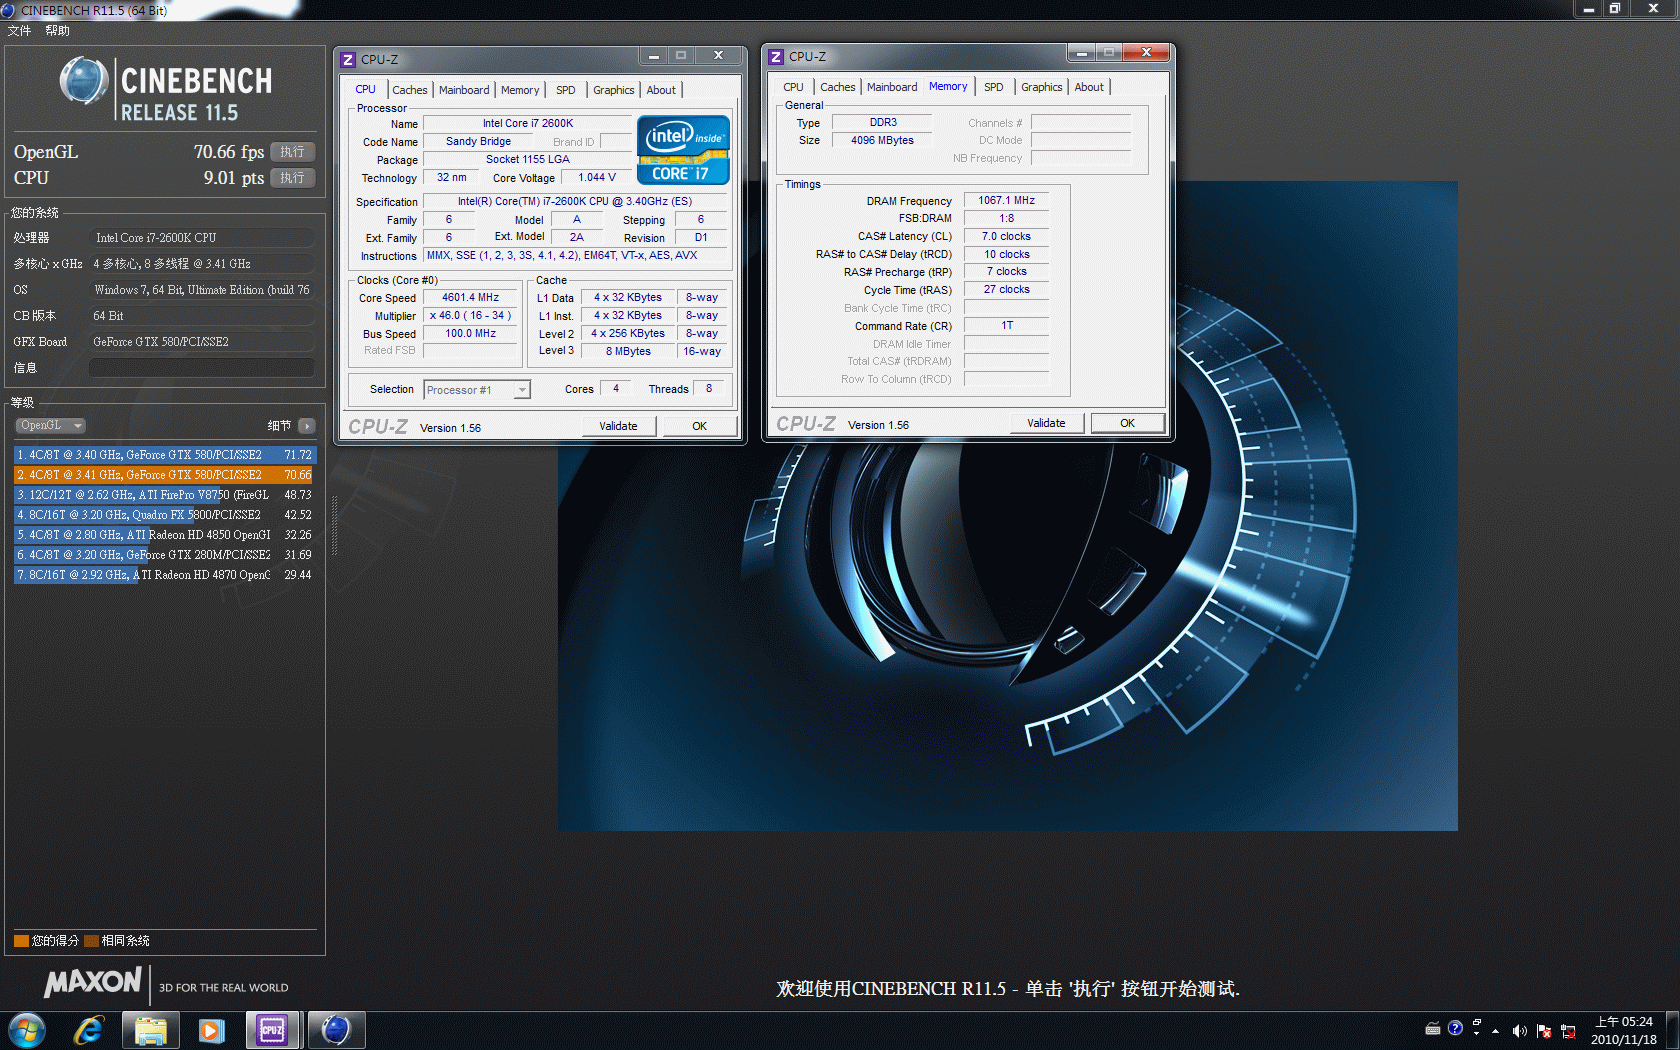Image resolution: width=1680 pixels, height=1050 pixels.
Task: Click OK in the Memory CPU-Z window
Action: coord(1127,423)
